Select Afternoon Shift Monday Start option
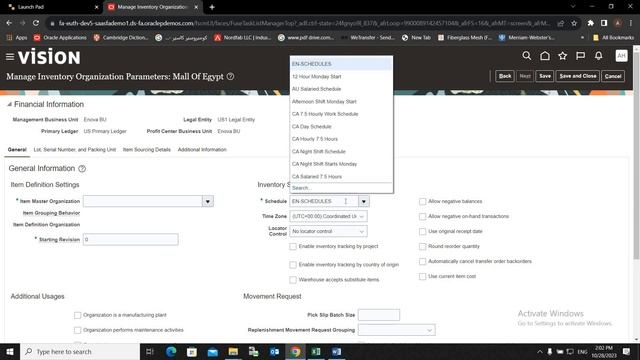This screenshot has width=640, height=360. pos(341,102)
